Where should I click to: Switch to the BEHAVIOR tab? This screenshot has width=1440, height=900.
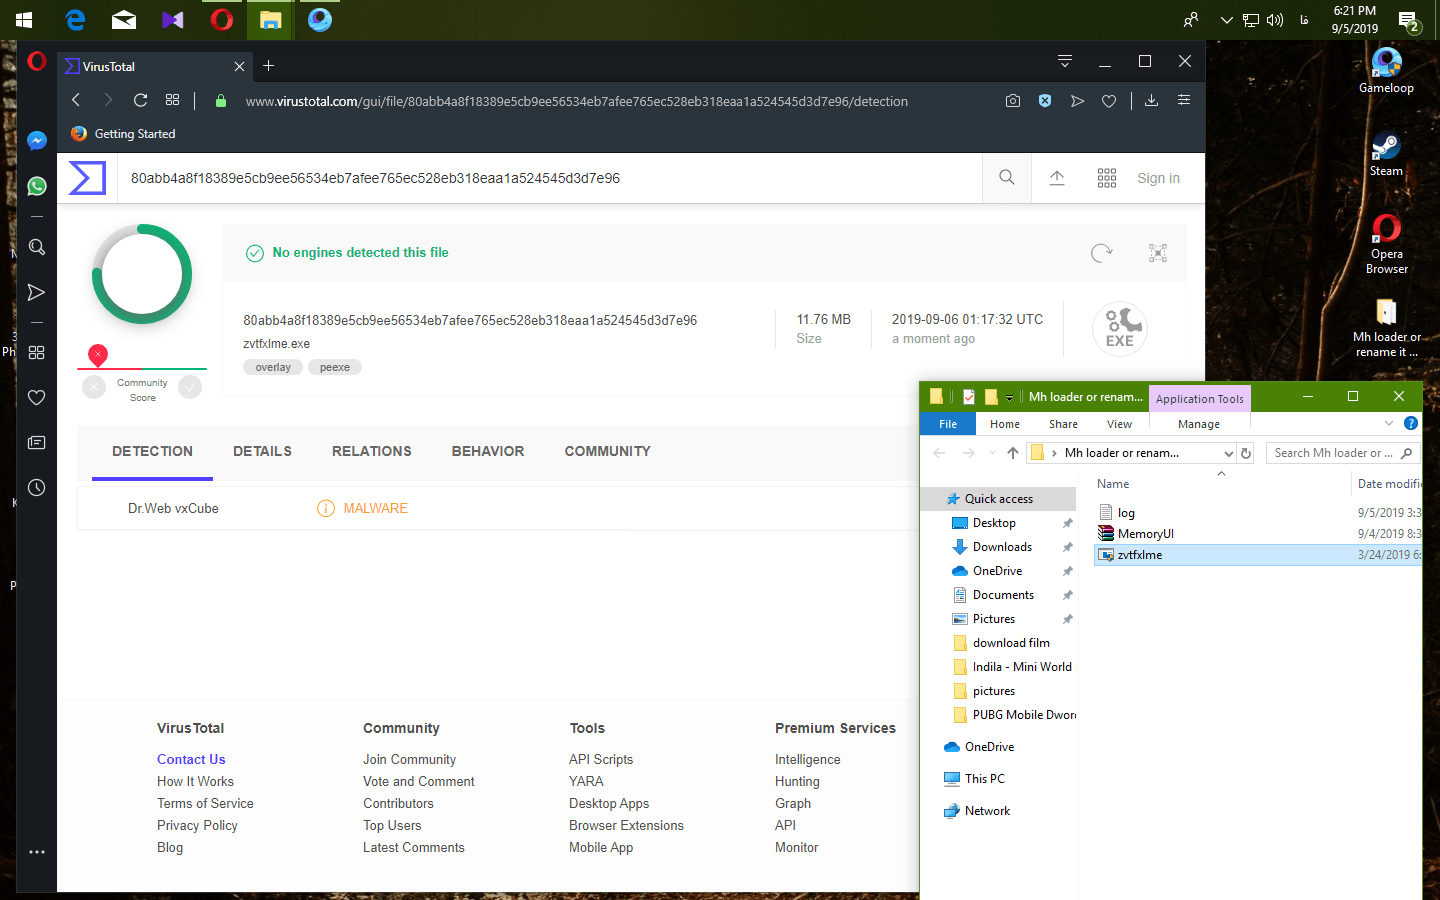[488, 452]
